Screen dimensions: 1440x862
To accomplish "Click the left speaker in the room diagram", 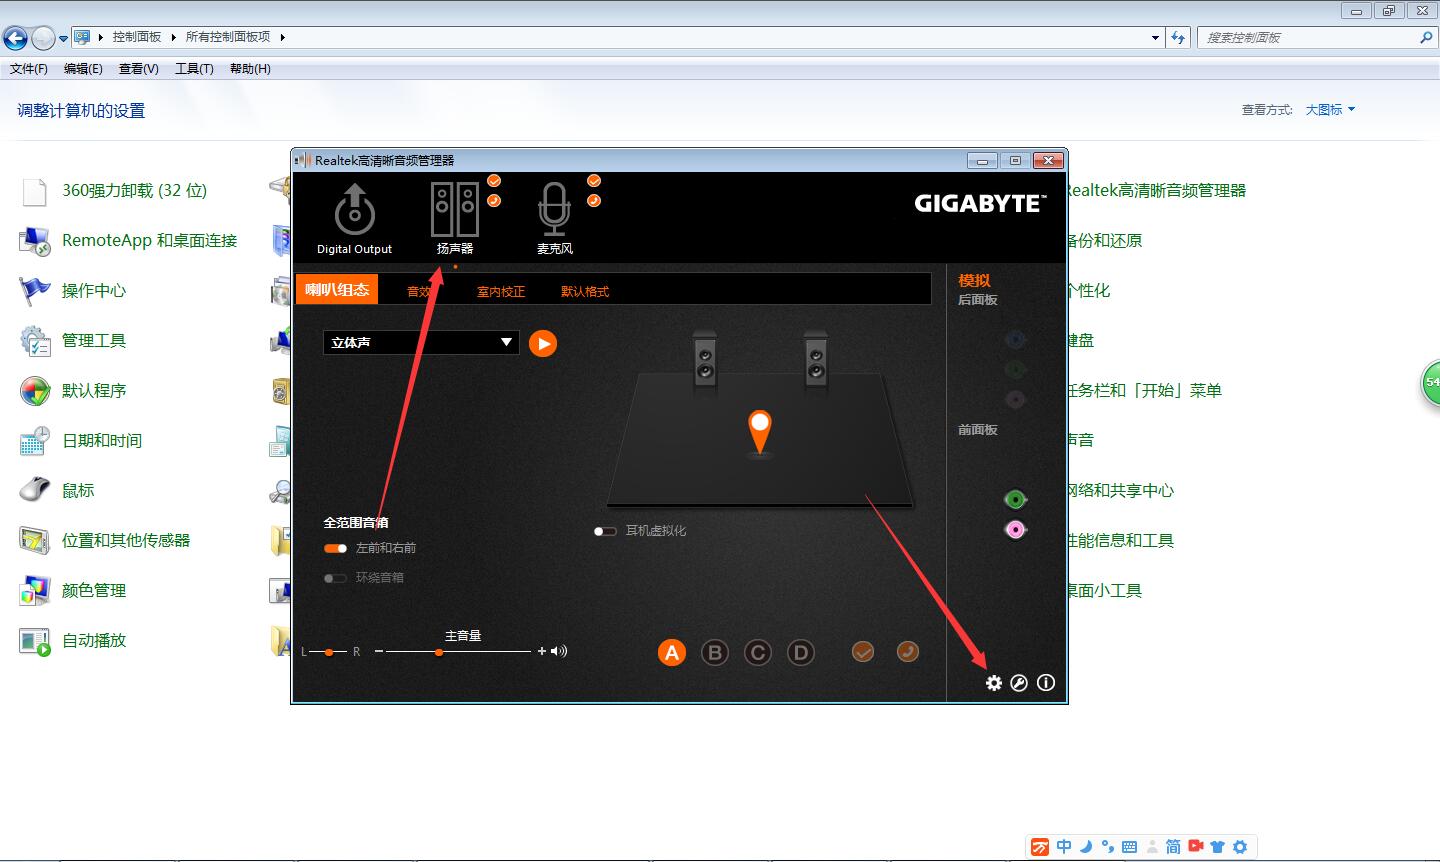I will (705, 359).
